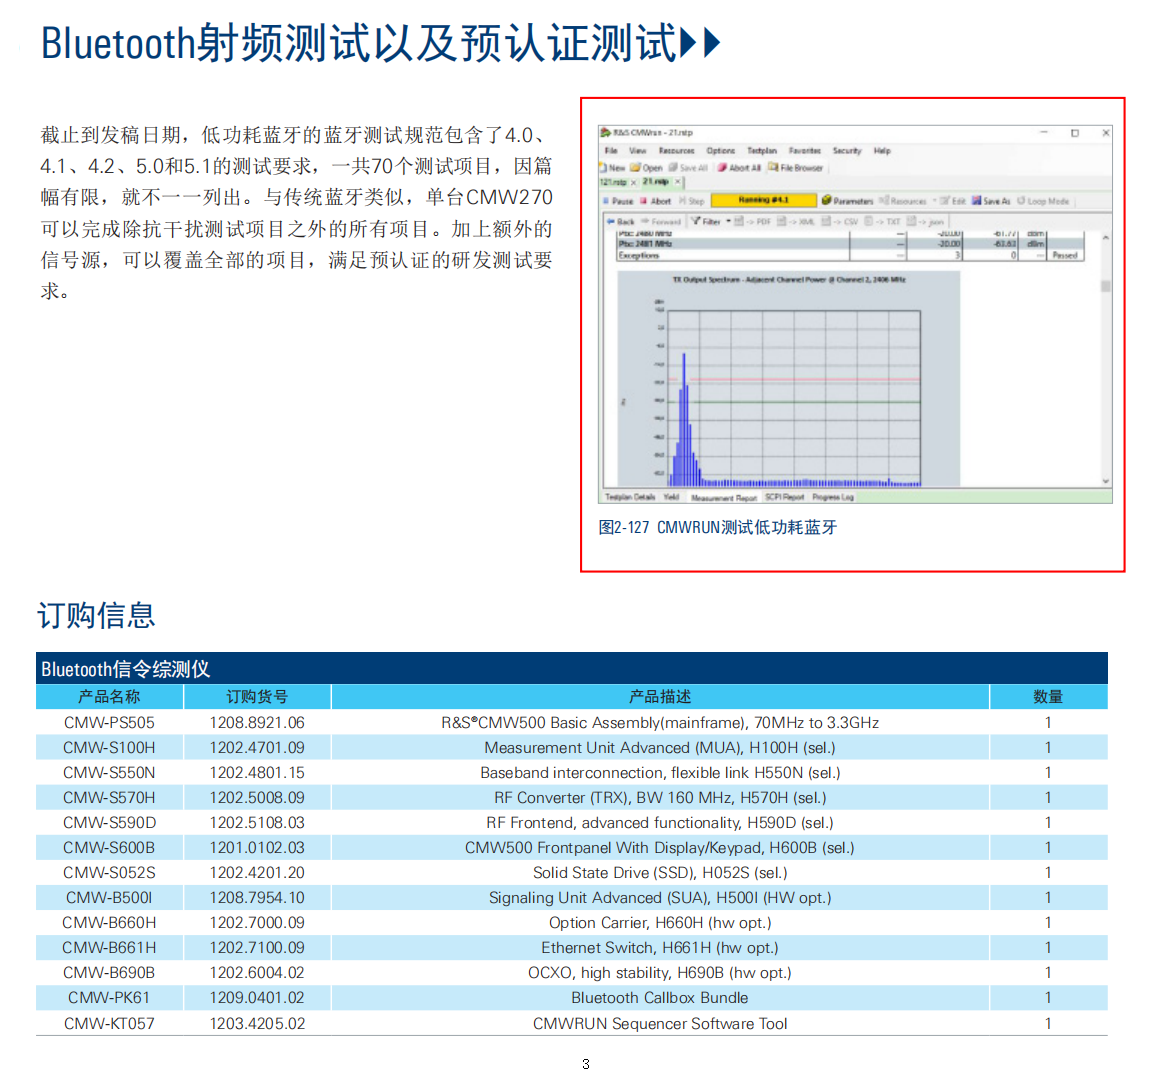This screenshot has height=1081, width=1176.
Task: Click figure caption 图2-127 CMWRUN测试低功耗蓝牙
Action: point(718,527)
